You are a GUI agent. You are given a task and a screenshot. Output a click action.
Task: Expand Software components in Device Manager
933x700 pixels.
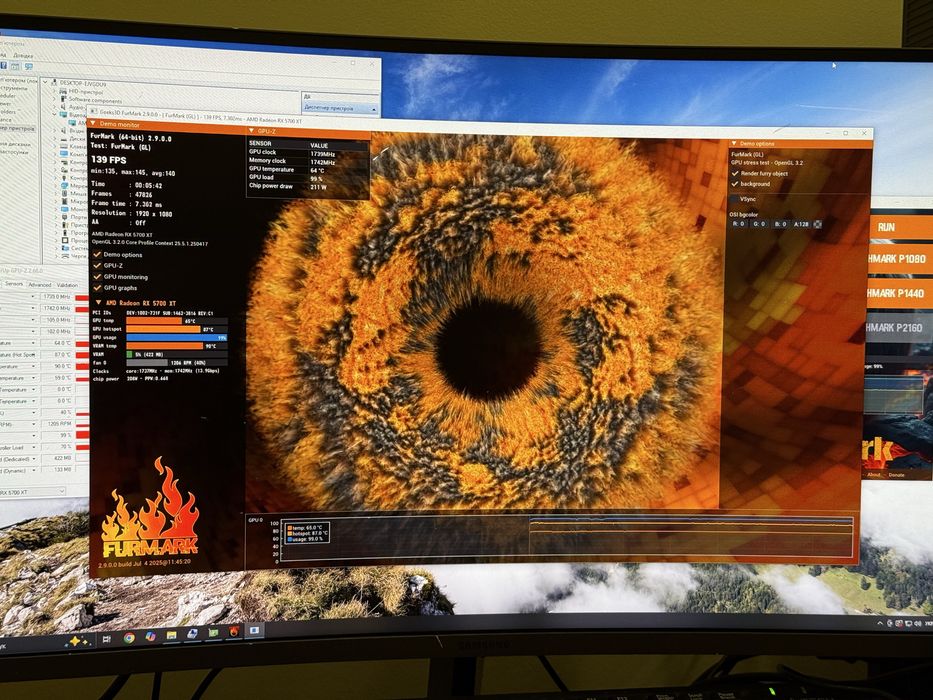pyautogui.click(x=55, y=101)
